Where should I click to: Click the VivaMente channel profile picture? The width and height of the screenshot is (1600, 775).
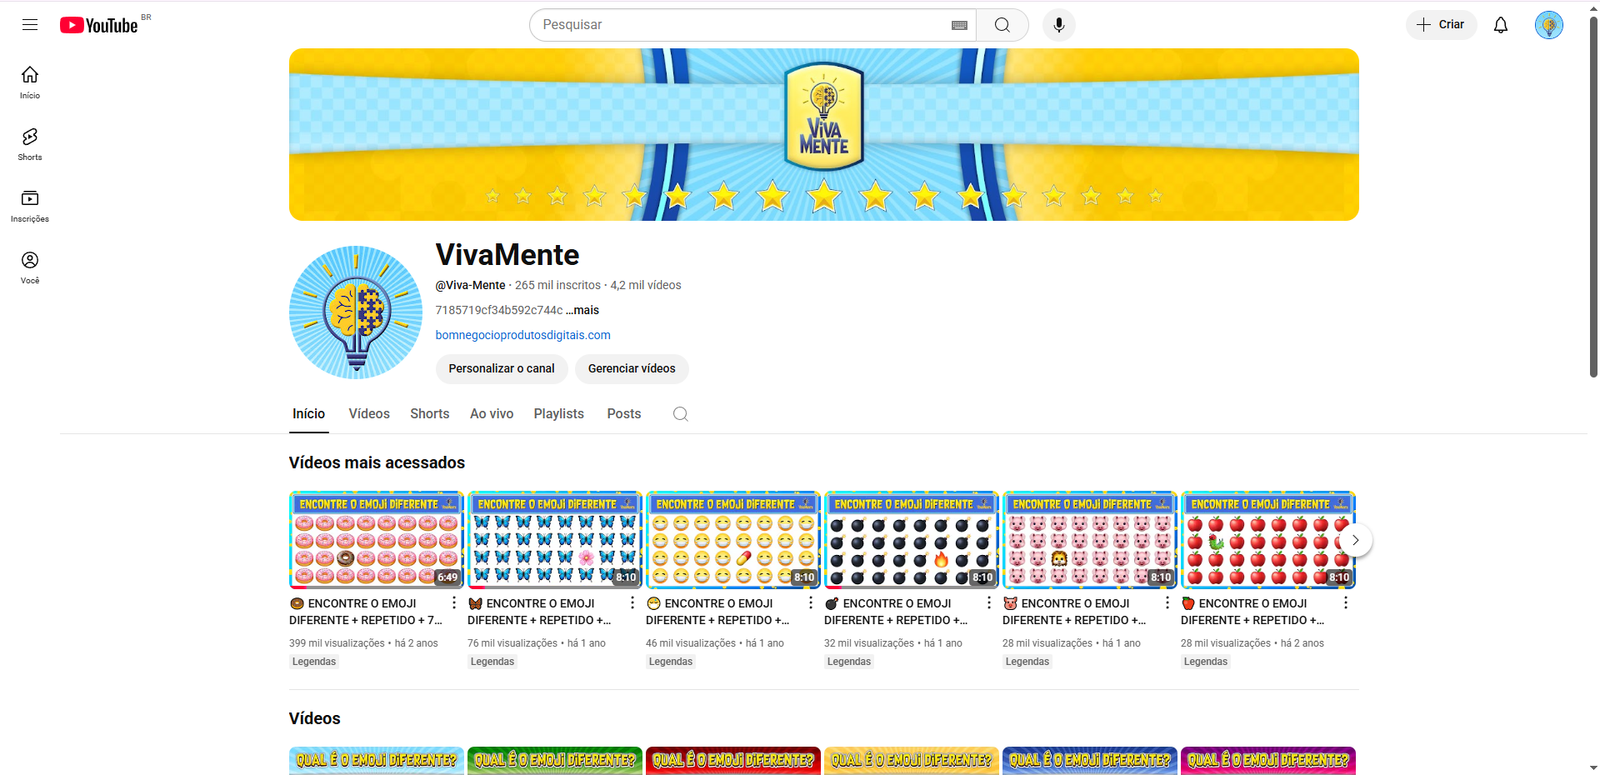356,312
